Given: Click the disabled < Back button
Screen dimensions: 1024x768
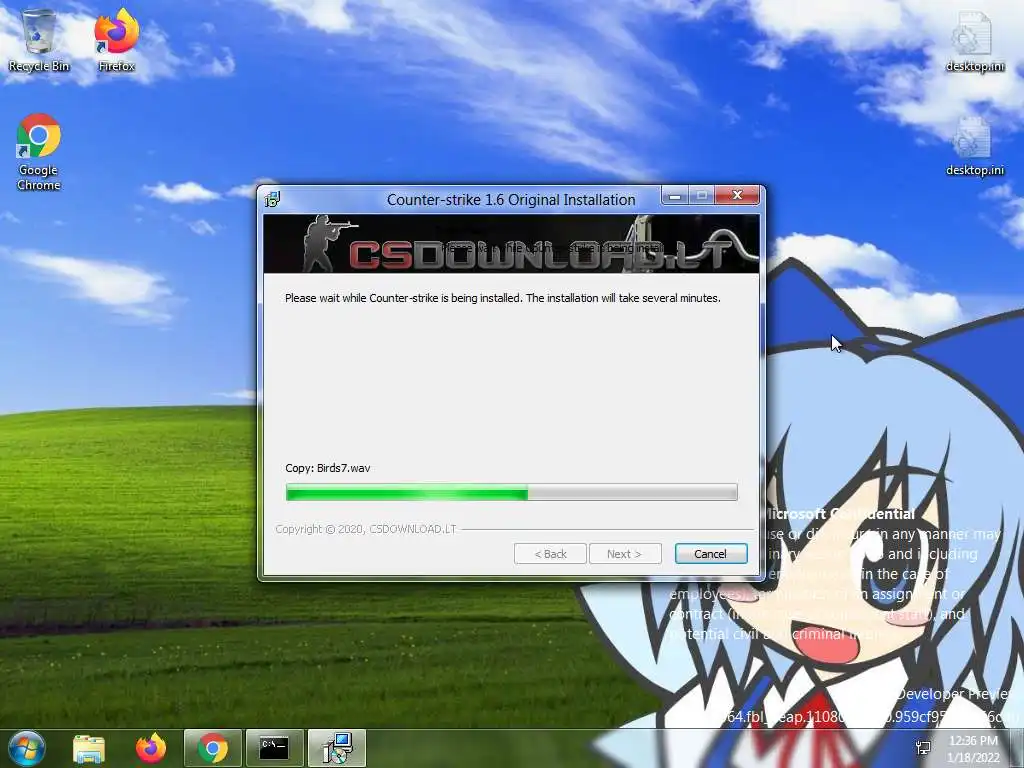Looking at the screenshot, I should pyautogui.click(x=550, y=554).
